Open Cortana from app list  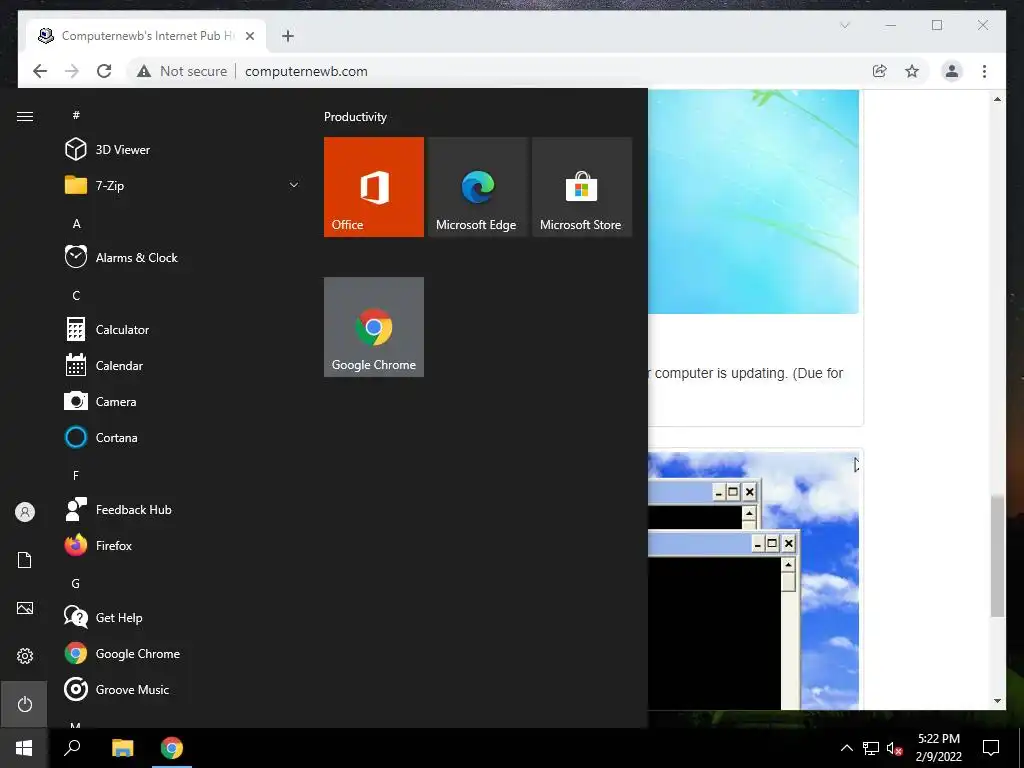click(180, 438)
